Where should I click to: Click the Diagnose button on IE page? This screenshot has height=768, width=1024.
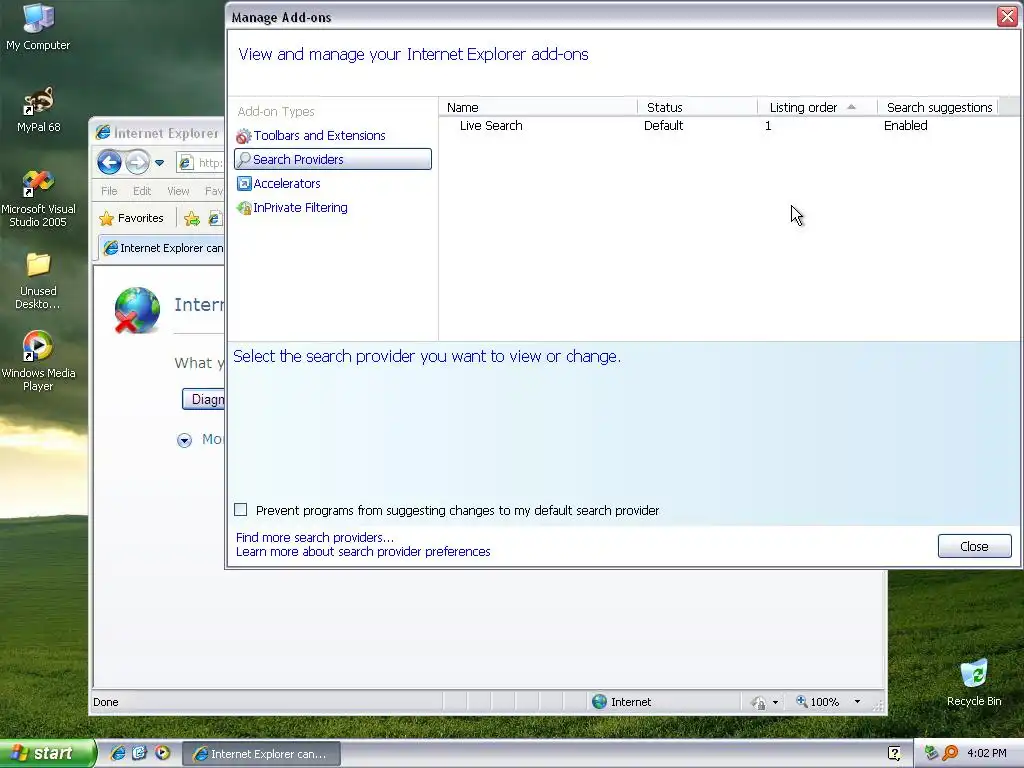point(203,399)
